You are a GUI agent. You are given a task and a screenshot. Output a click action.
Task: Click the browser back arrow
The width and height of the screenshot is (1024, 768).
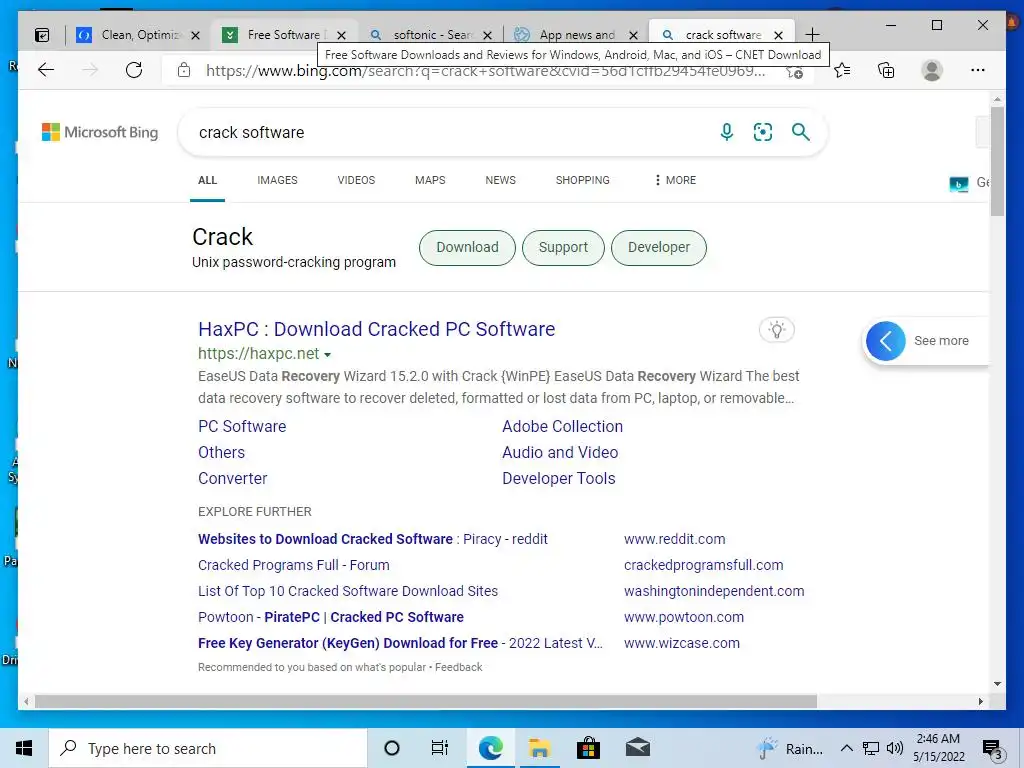[46, 70]
